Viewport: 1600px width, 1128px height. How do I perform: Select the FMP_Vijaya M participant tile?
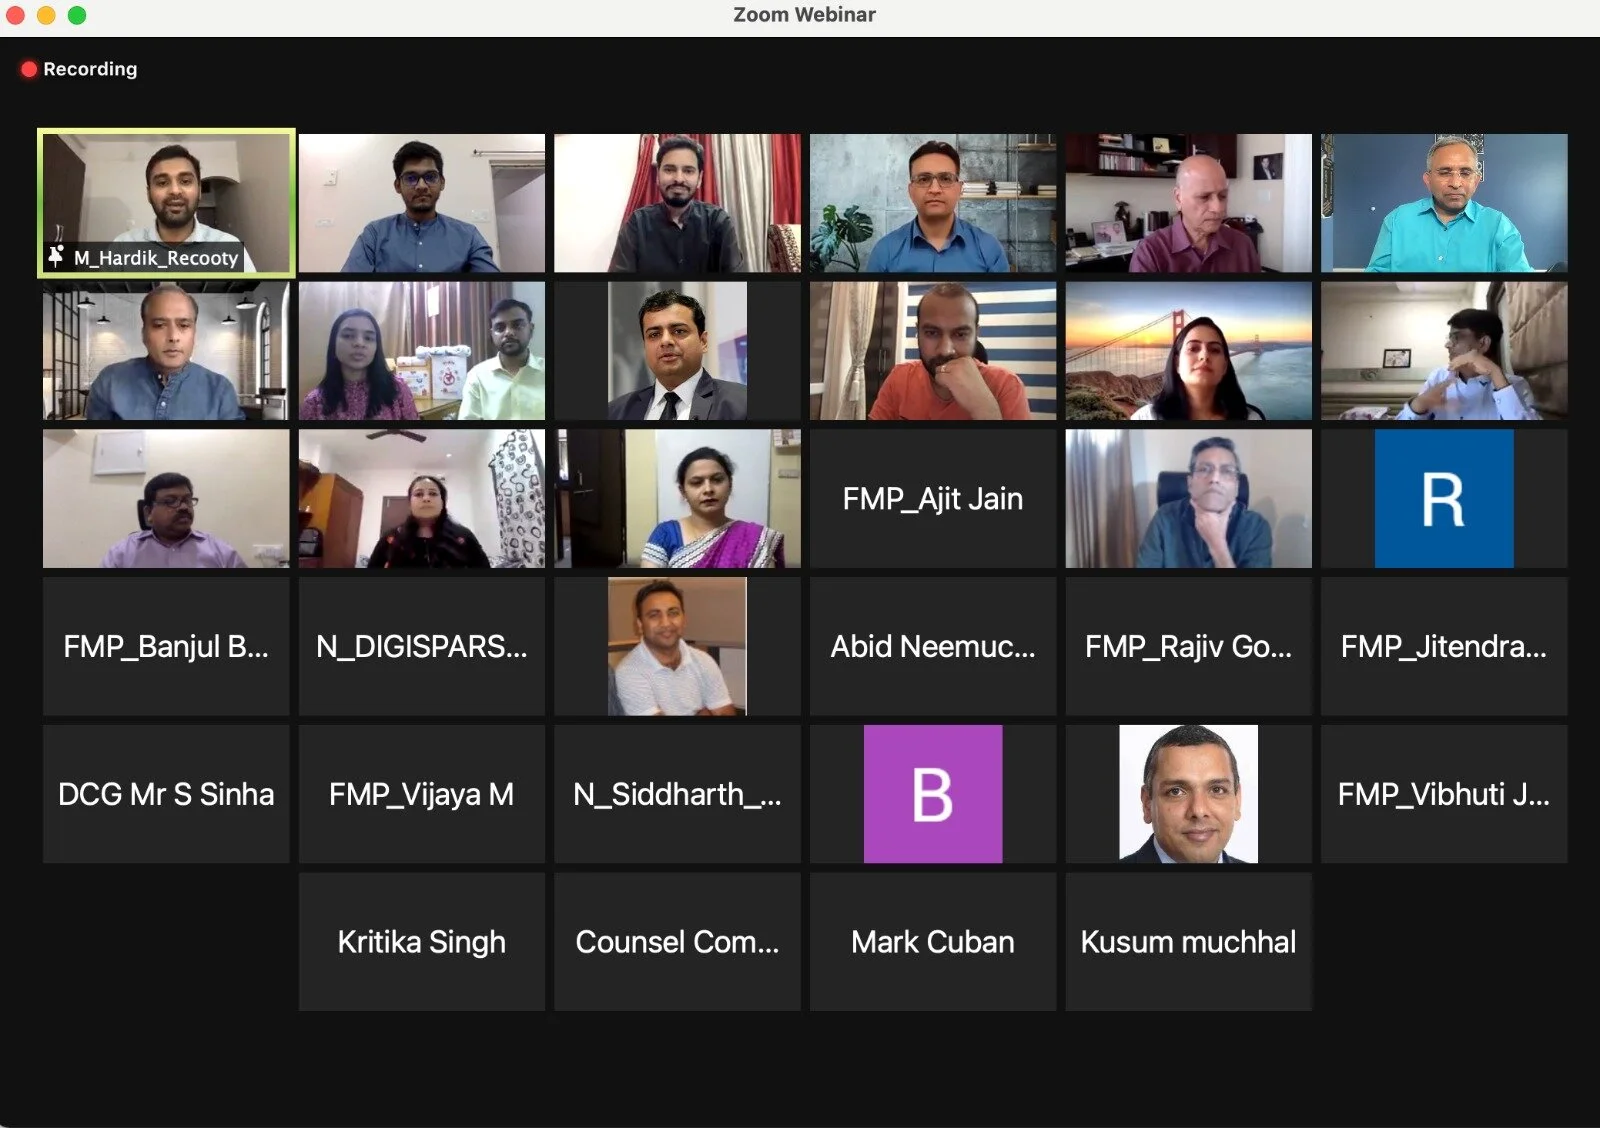click(421, 794)
